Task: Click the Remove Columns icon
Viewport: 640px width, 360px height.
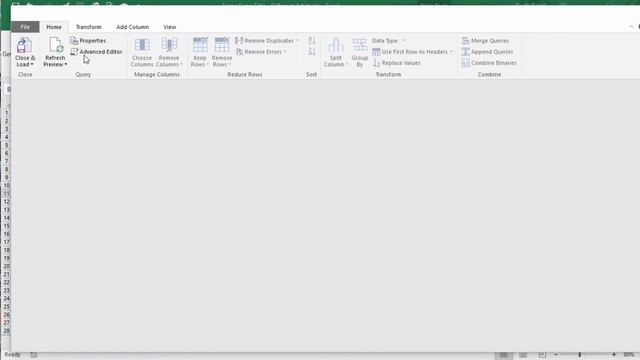Action: point(169,45)
